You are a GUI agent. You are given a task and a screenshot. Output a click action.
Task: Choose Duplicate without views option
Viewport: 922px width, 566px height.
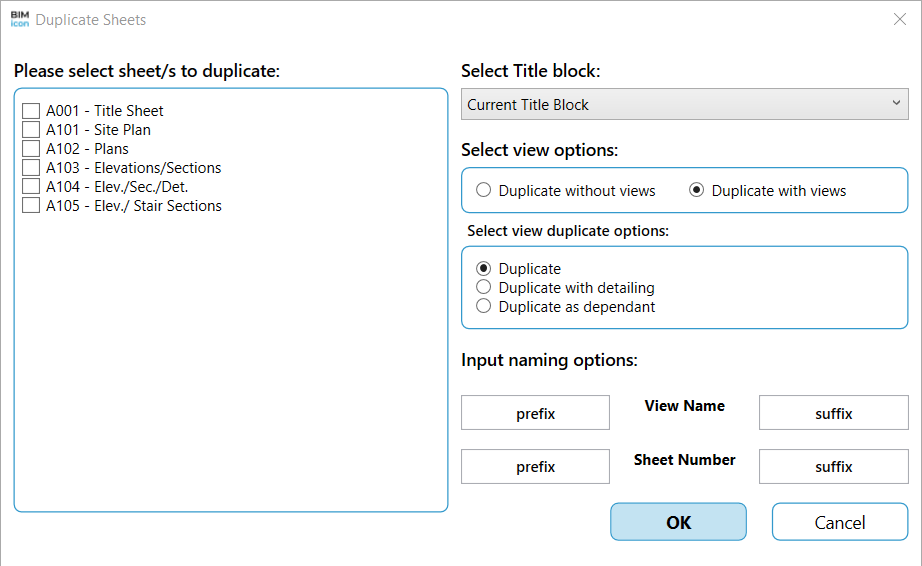484,191
